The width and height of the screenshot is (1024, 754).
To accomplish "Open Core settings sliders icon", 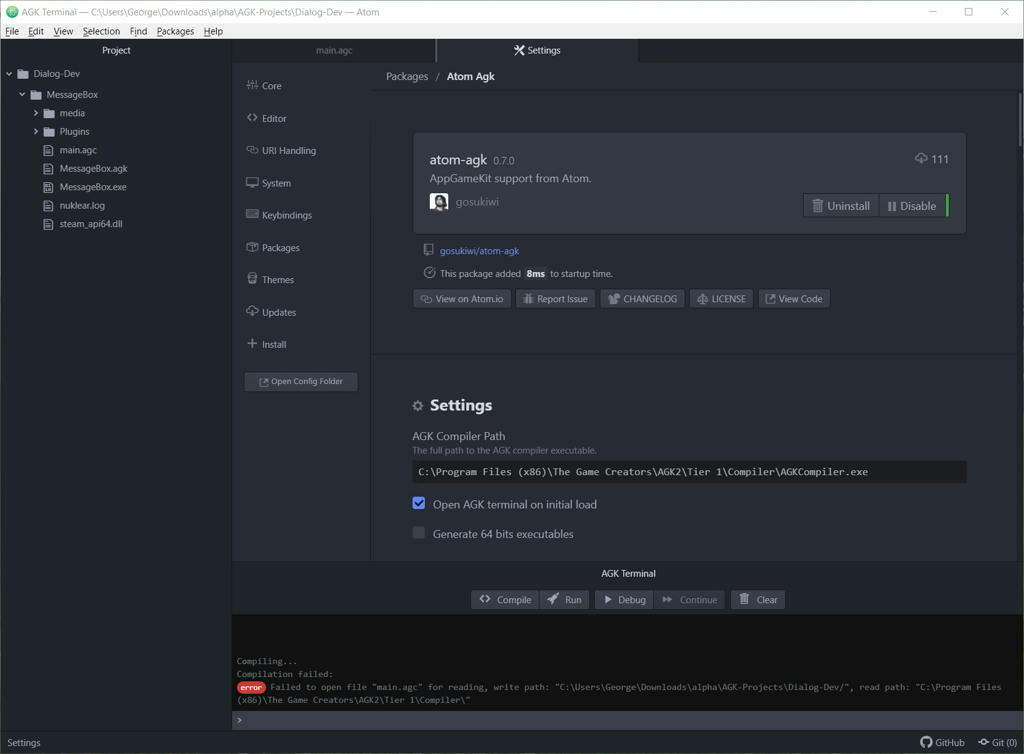I will pyautogui.click(x=252, y=85).
